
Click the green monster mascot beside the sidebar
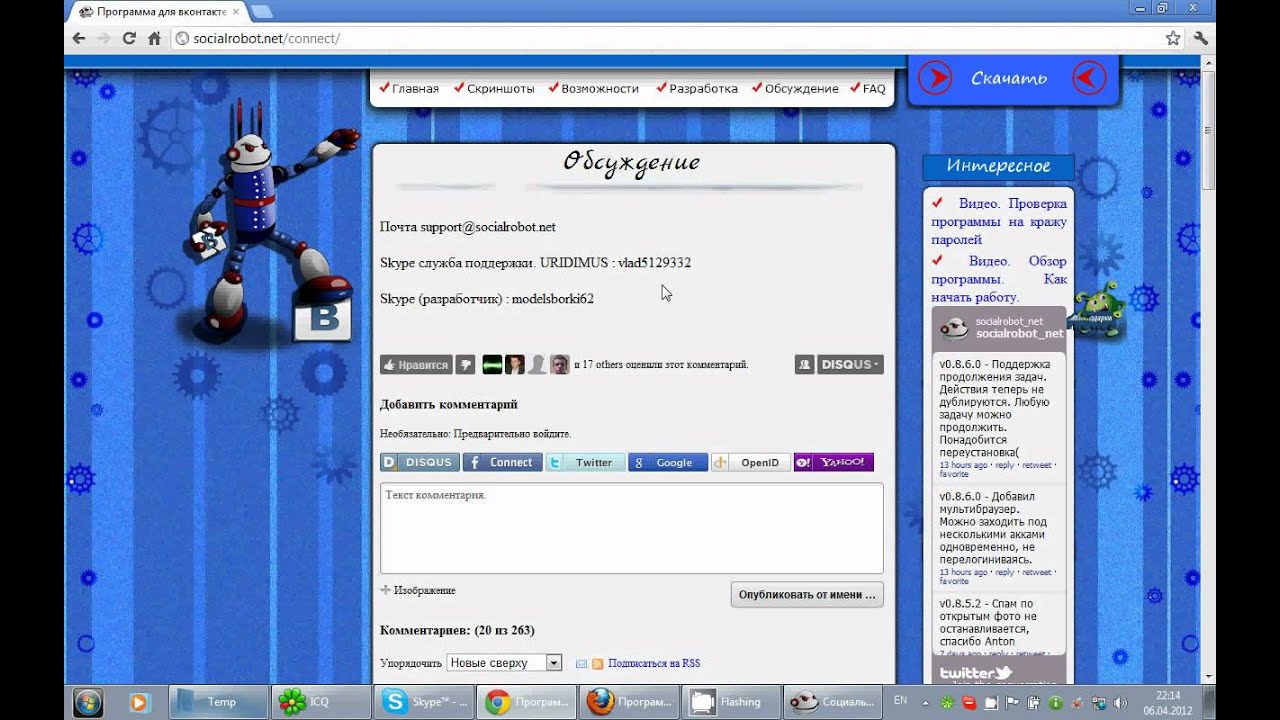(1098, 310)
